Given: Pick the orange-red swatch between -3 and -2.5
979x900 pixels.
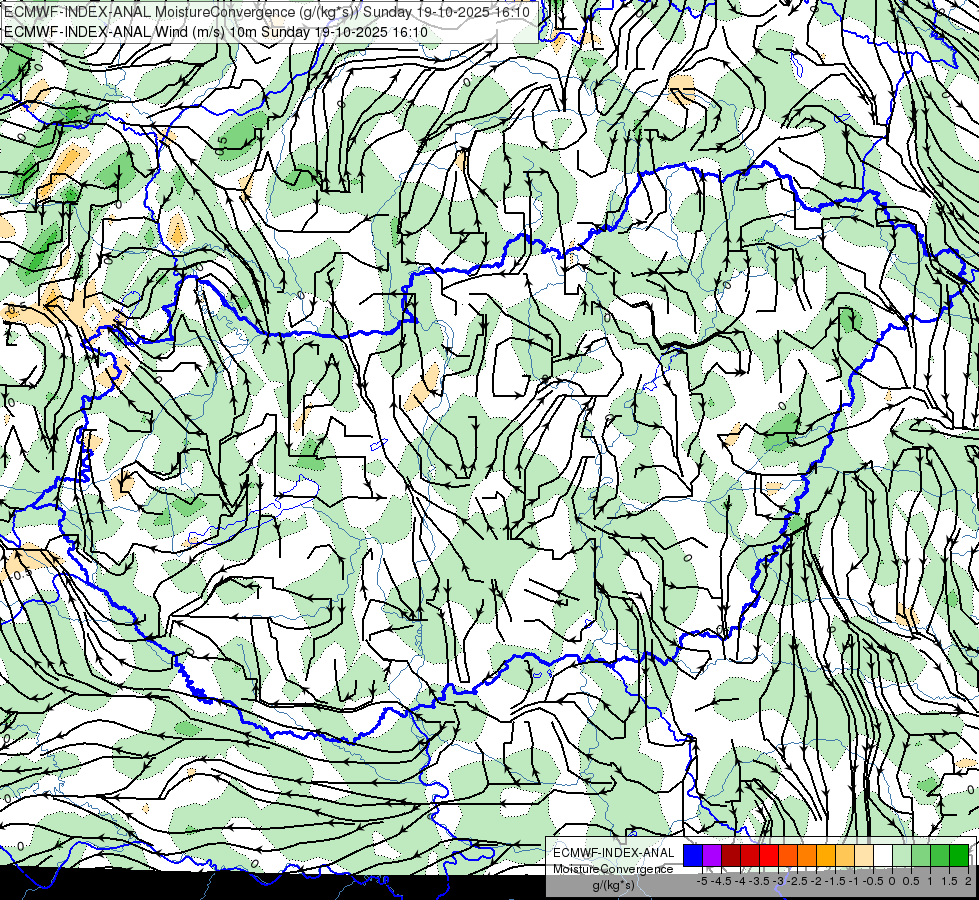Looking at the screenshot, I should [788, 855].
